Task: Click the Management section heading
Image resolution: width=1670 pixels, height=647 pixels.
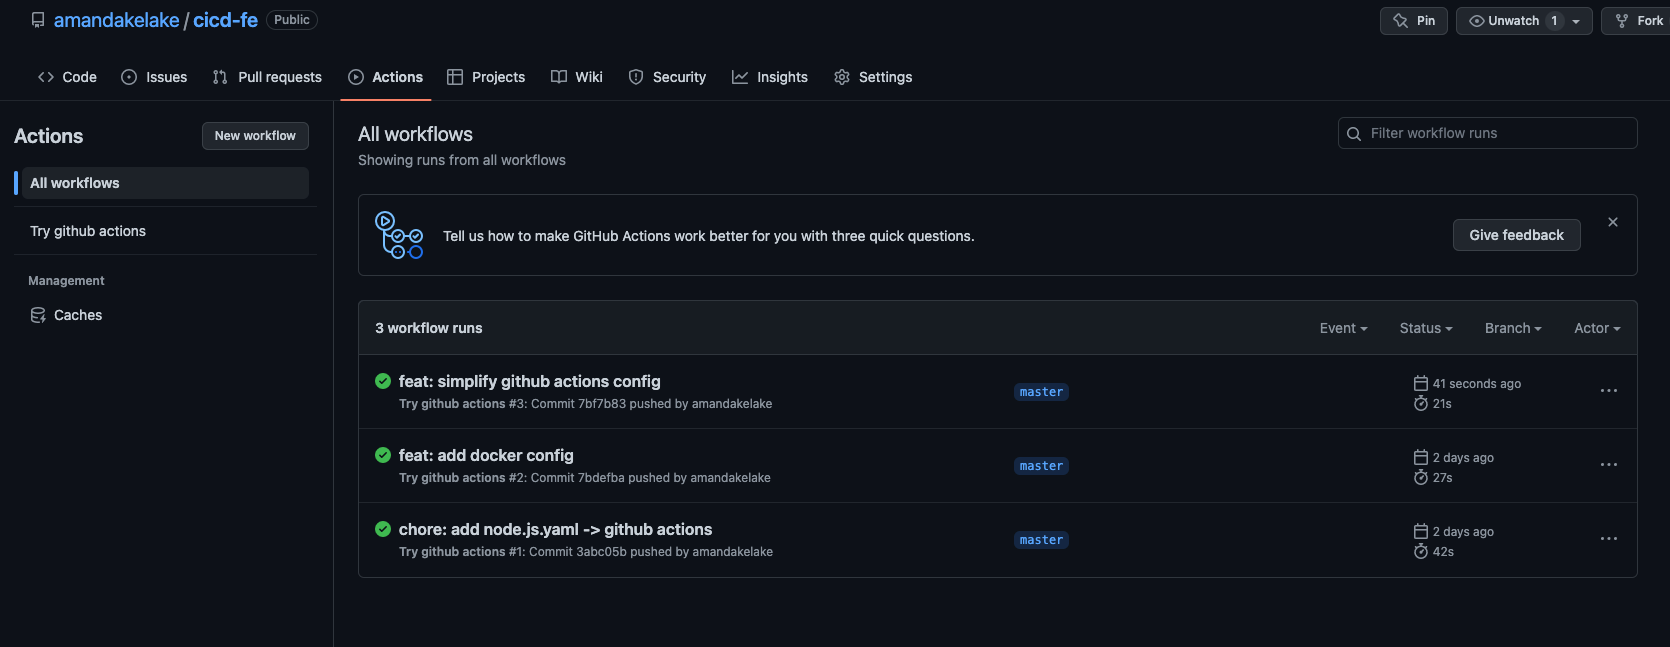Action: (66, 281)
